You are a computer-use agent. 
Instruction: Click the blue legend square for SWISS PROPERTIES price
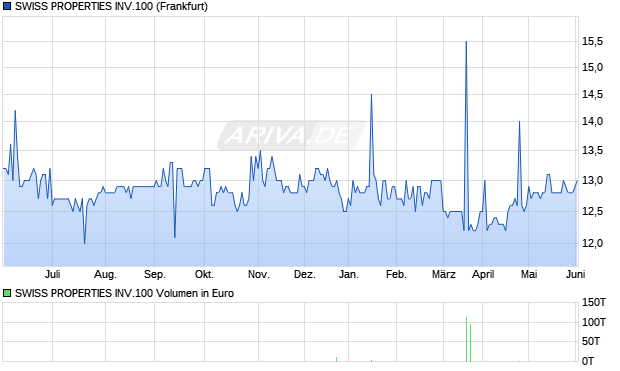[x=7, y=6]
